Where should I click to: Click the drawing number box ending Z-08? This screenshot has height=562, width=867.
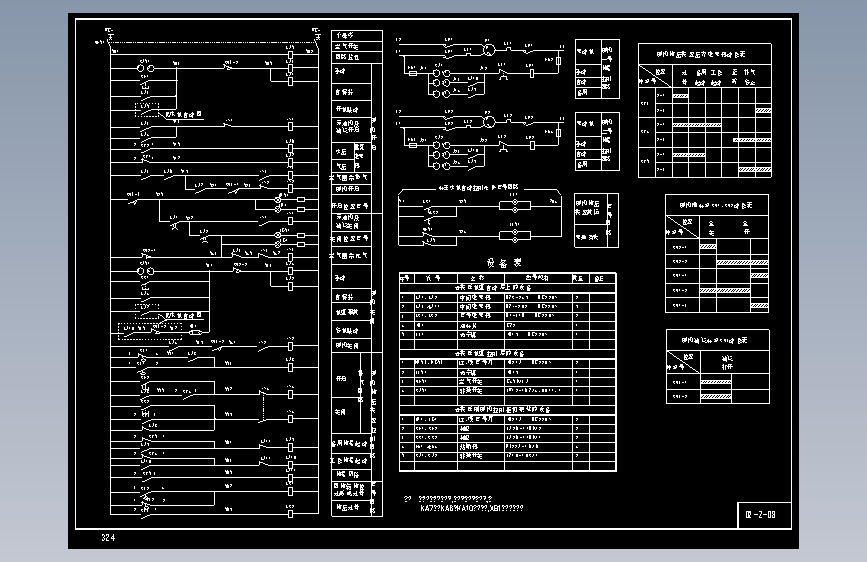click(x=764, y=515)
